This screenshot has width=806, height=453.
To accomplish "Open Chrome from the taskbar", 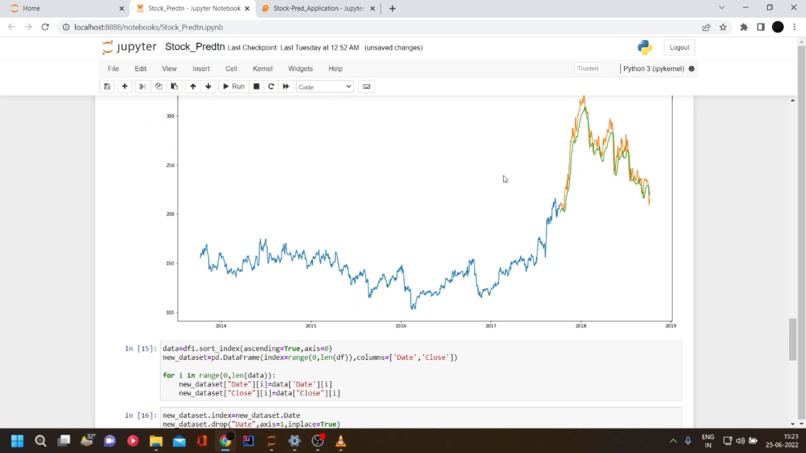I will tap(225, 441).
